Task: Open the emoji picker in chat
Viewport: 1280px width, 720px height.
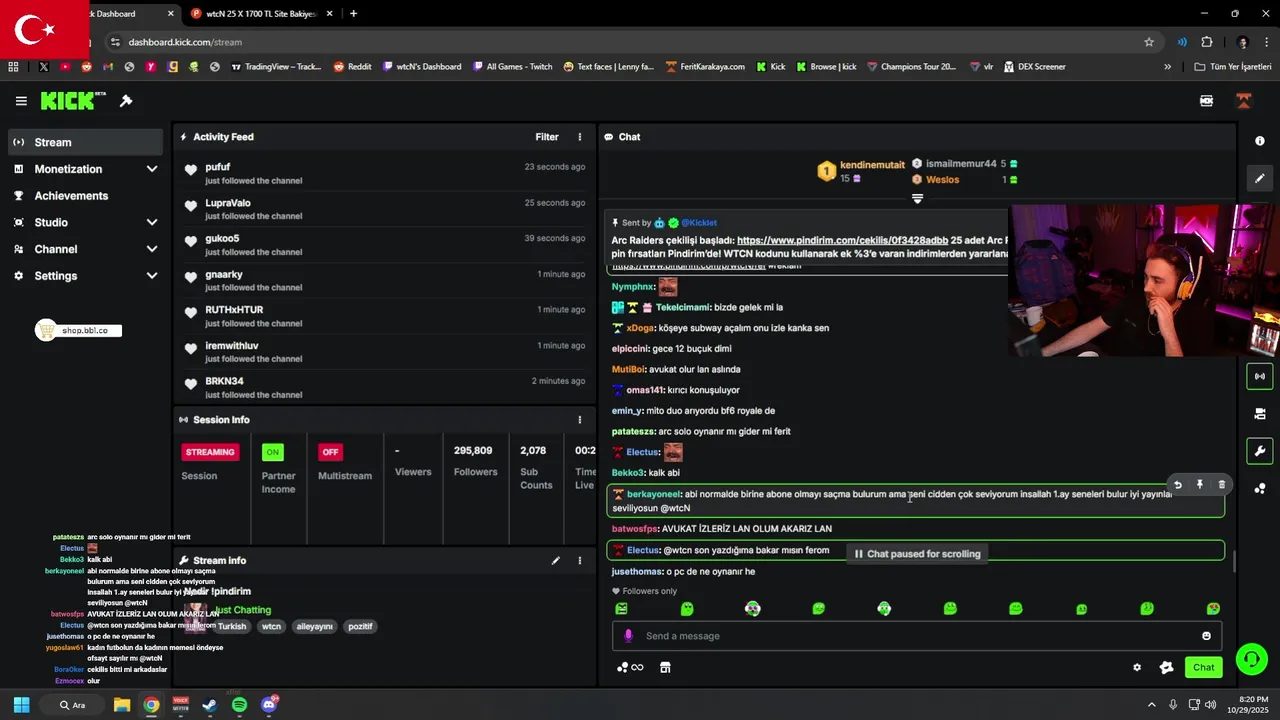Action: point(1206,636)
